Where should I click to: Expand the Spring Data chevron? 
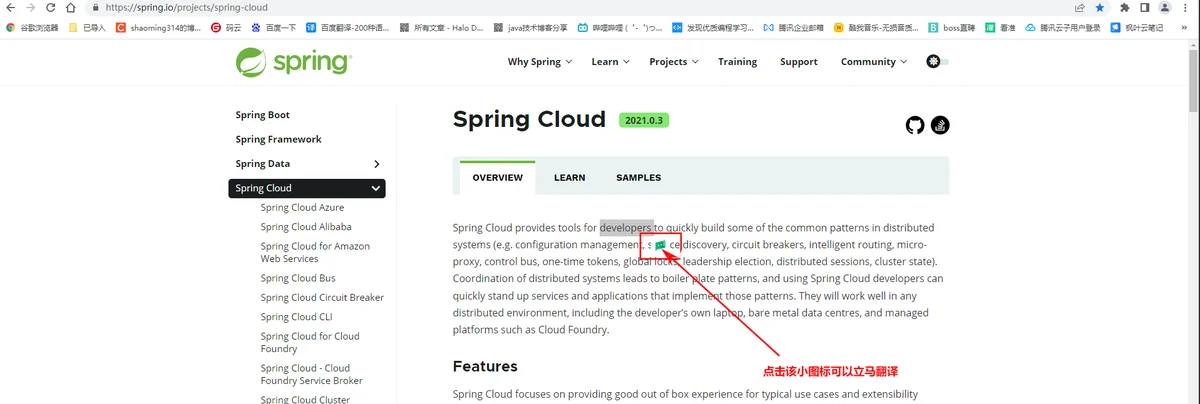376,164
